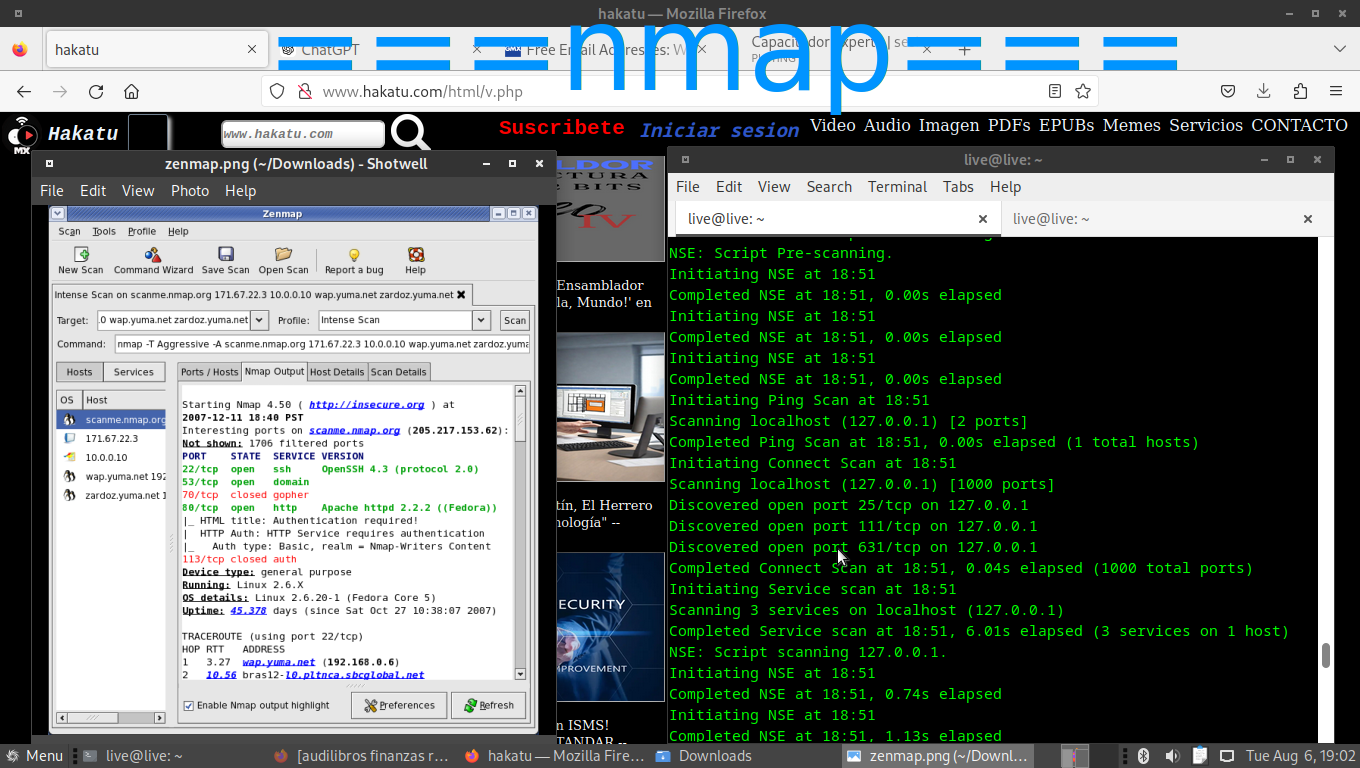Switch to the second live@live terminal tab
The height and width of the screenshot is (768, 1360).
click(1051, 219)
